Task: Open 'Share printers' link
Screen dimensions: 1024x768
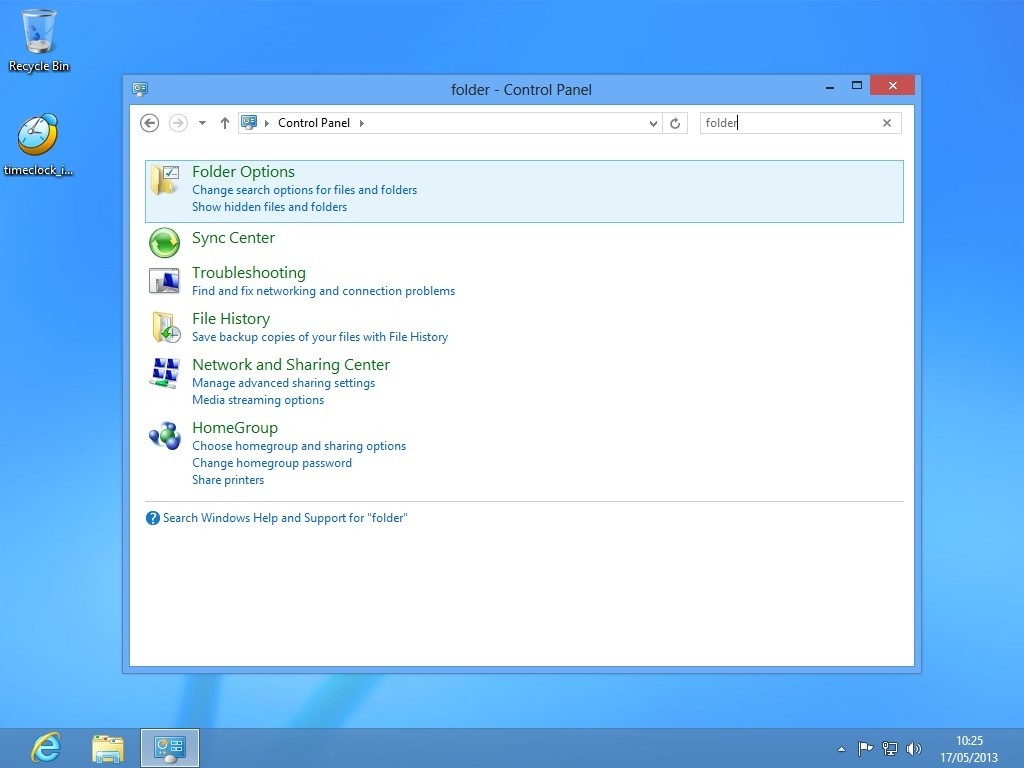Action: 228,480
